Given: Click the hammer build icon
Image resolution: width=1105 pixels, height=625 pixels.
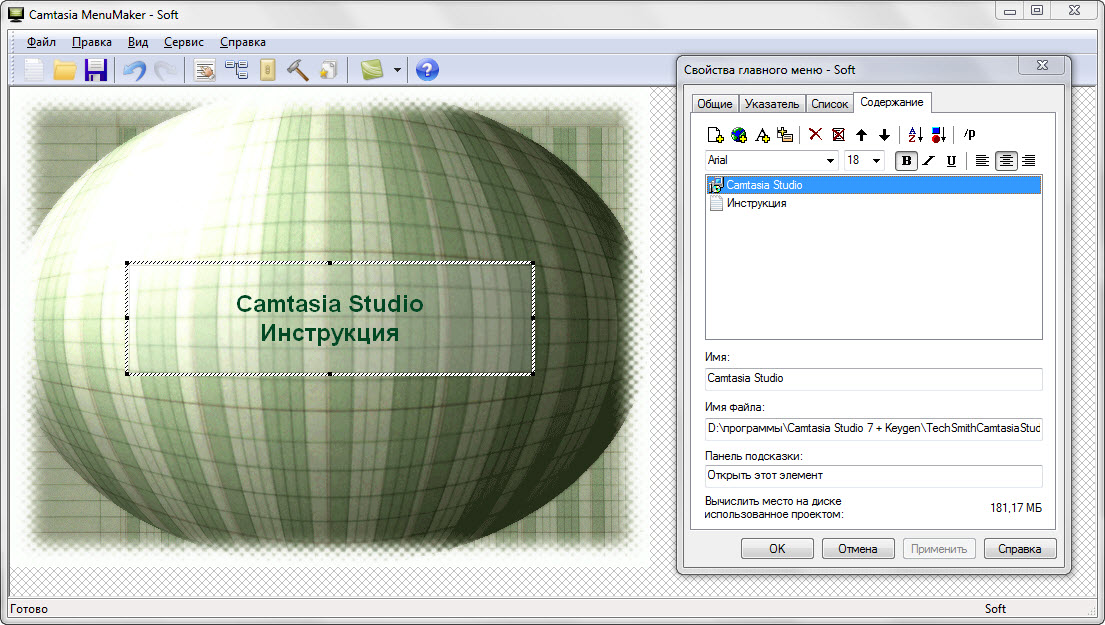Looking at the screenshot, I should [x=297, y=70].
